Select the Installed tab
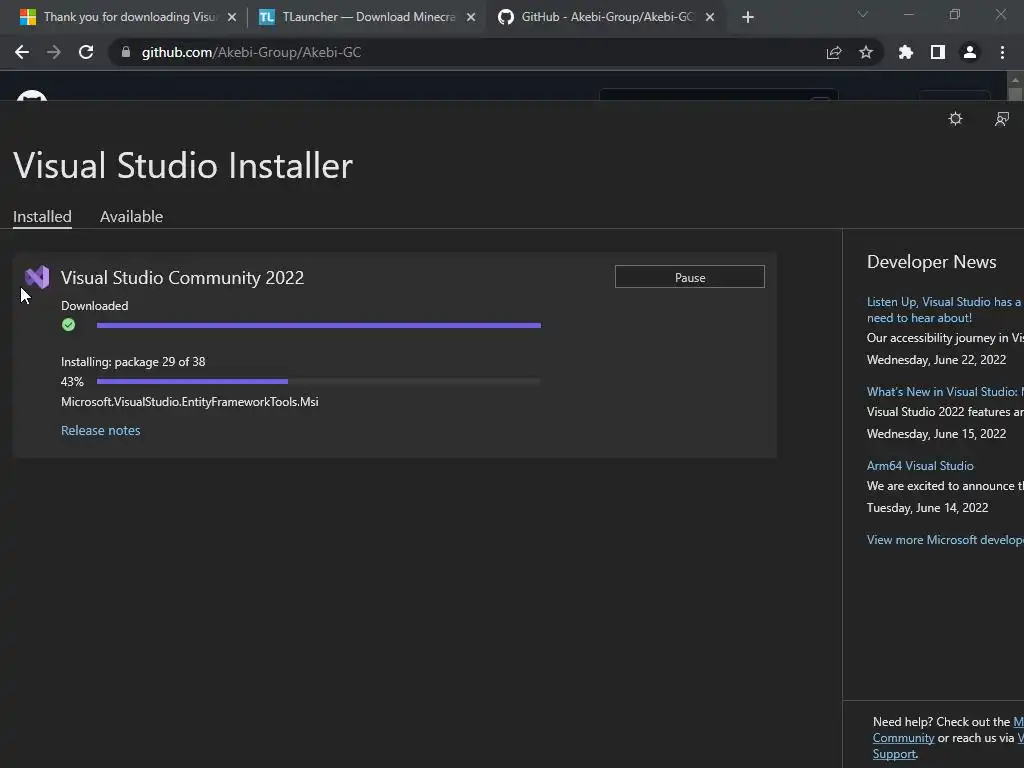This screenshot has width=1024, height=768. (x=42, y=217)
